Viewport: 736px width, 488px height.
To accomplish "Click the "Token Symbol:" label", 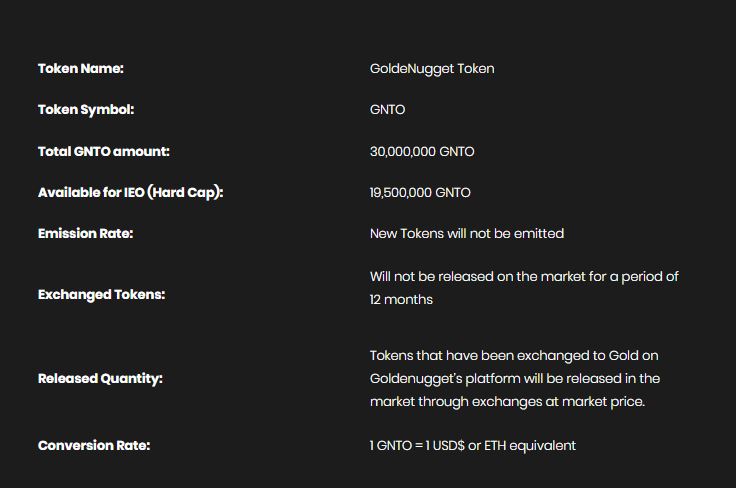I will 86,110.
